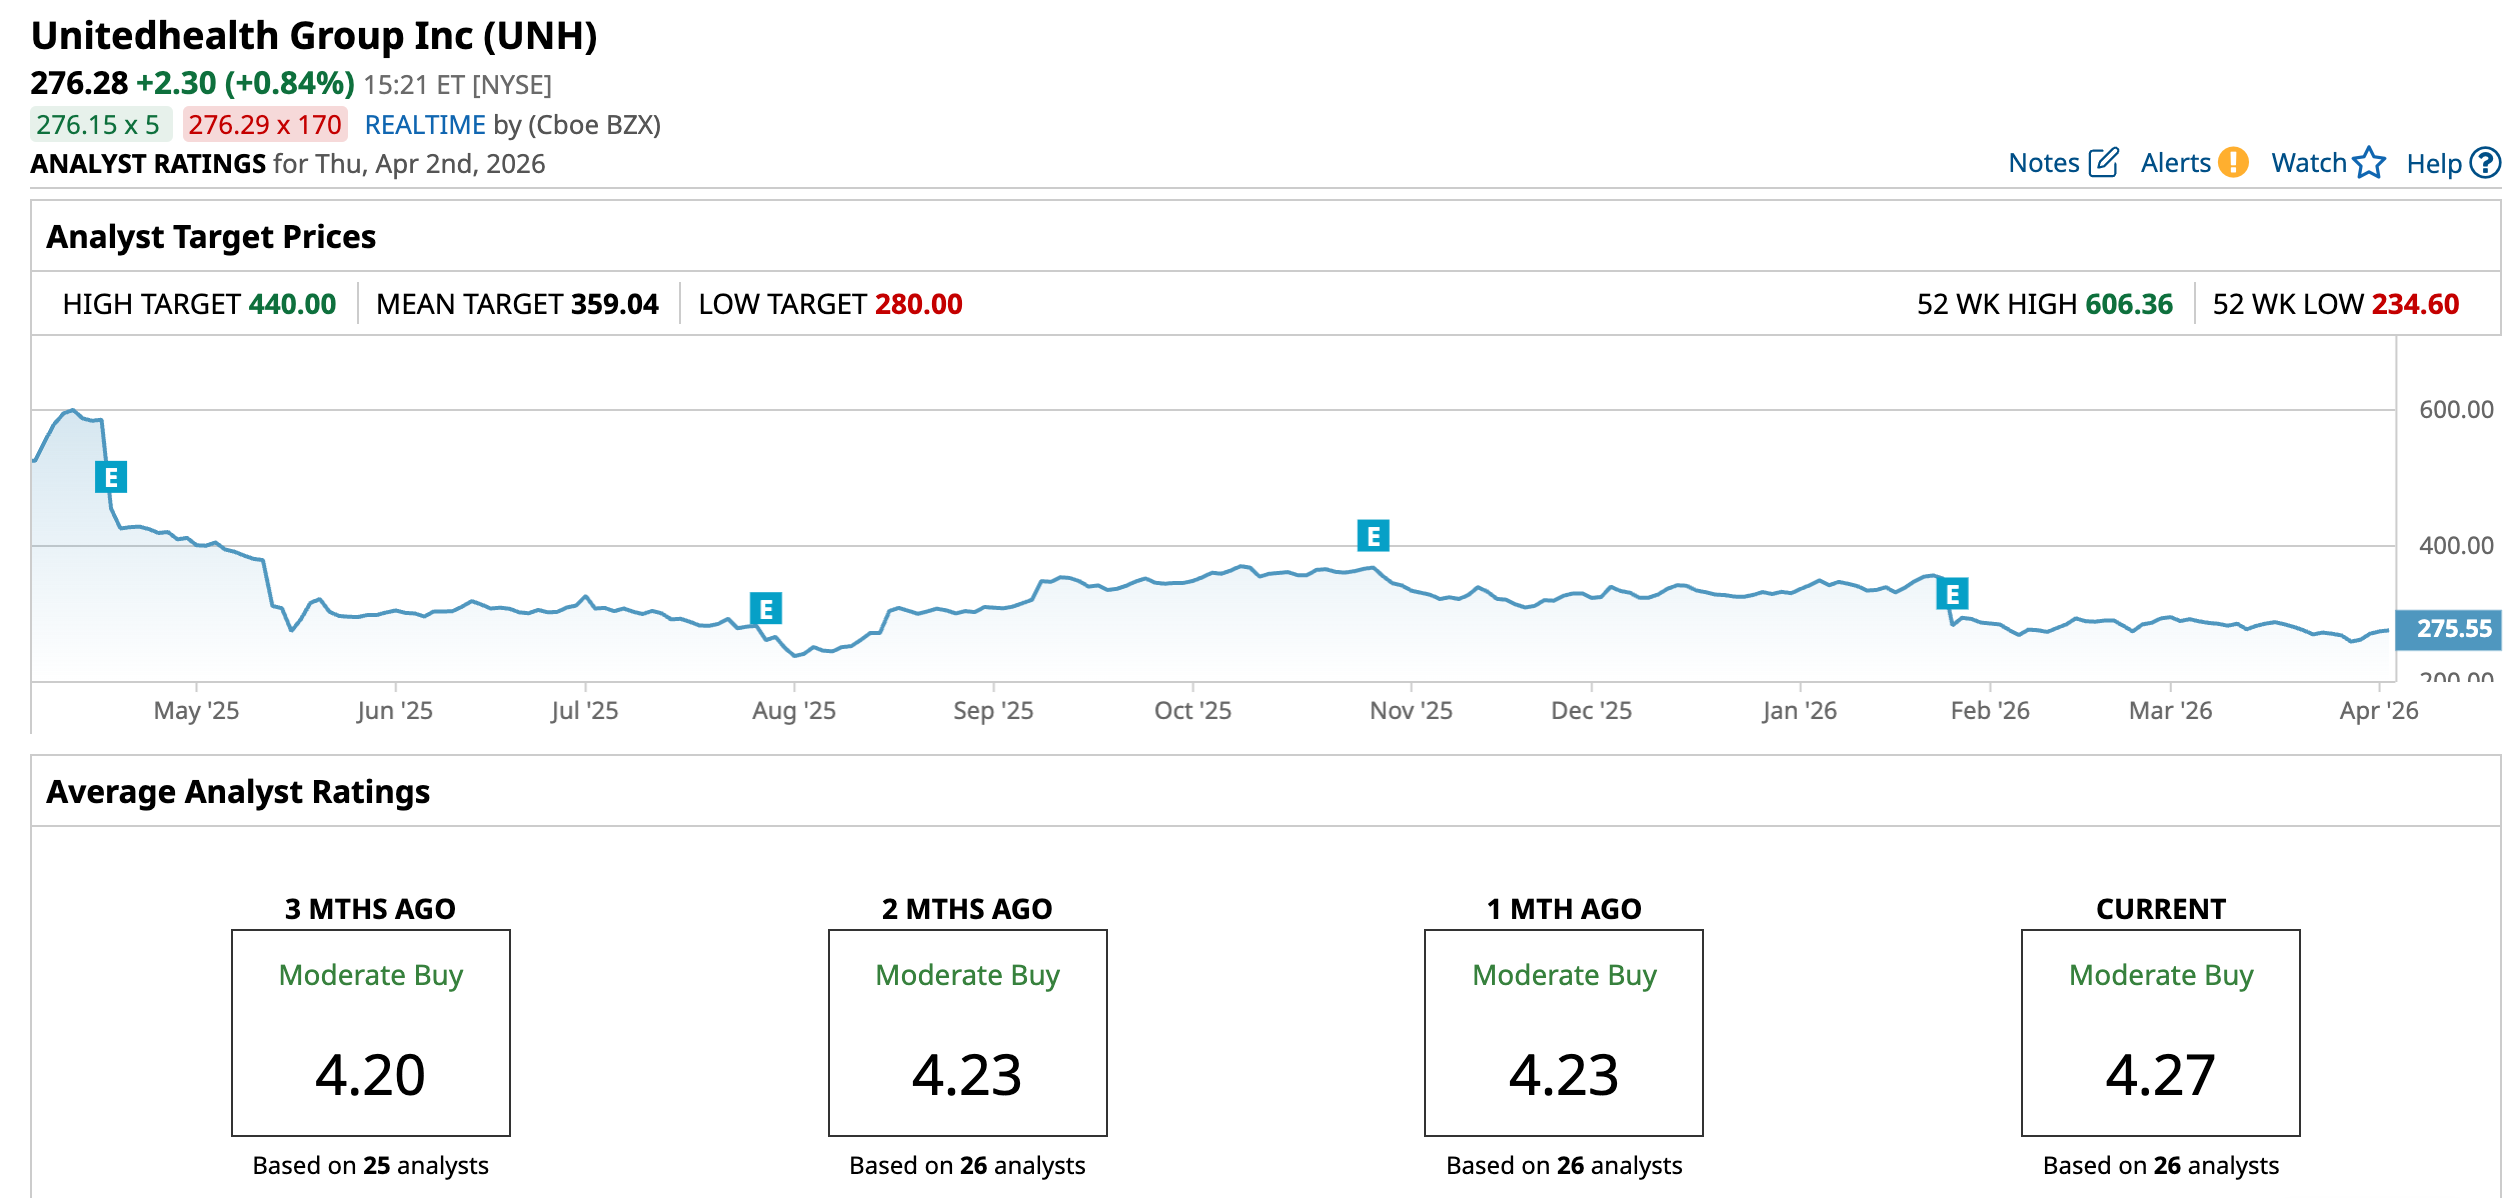Screen dimensions: 2514x1198
Task: Click the 275.55 current price label
Action: (x=2453, y=629)
